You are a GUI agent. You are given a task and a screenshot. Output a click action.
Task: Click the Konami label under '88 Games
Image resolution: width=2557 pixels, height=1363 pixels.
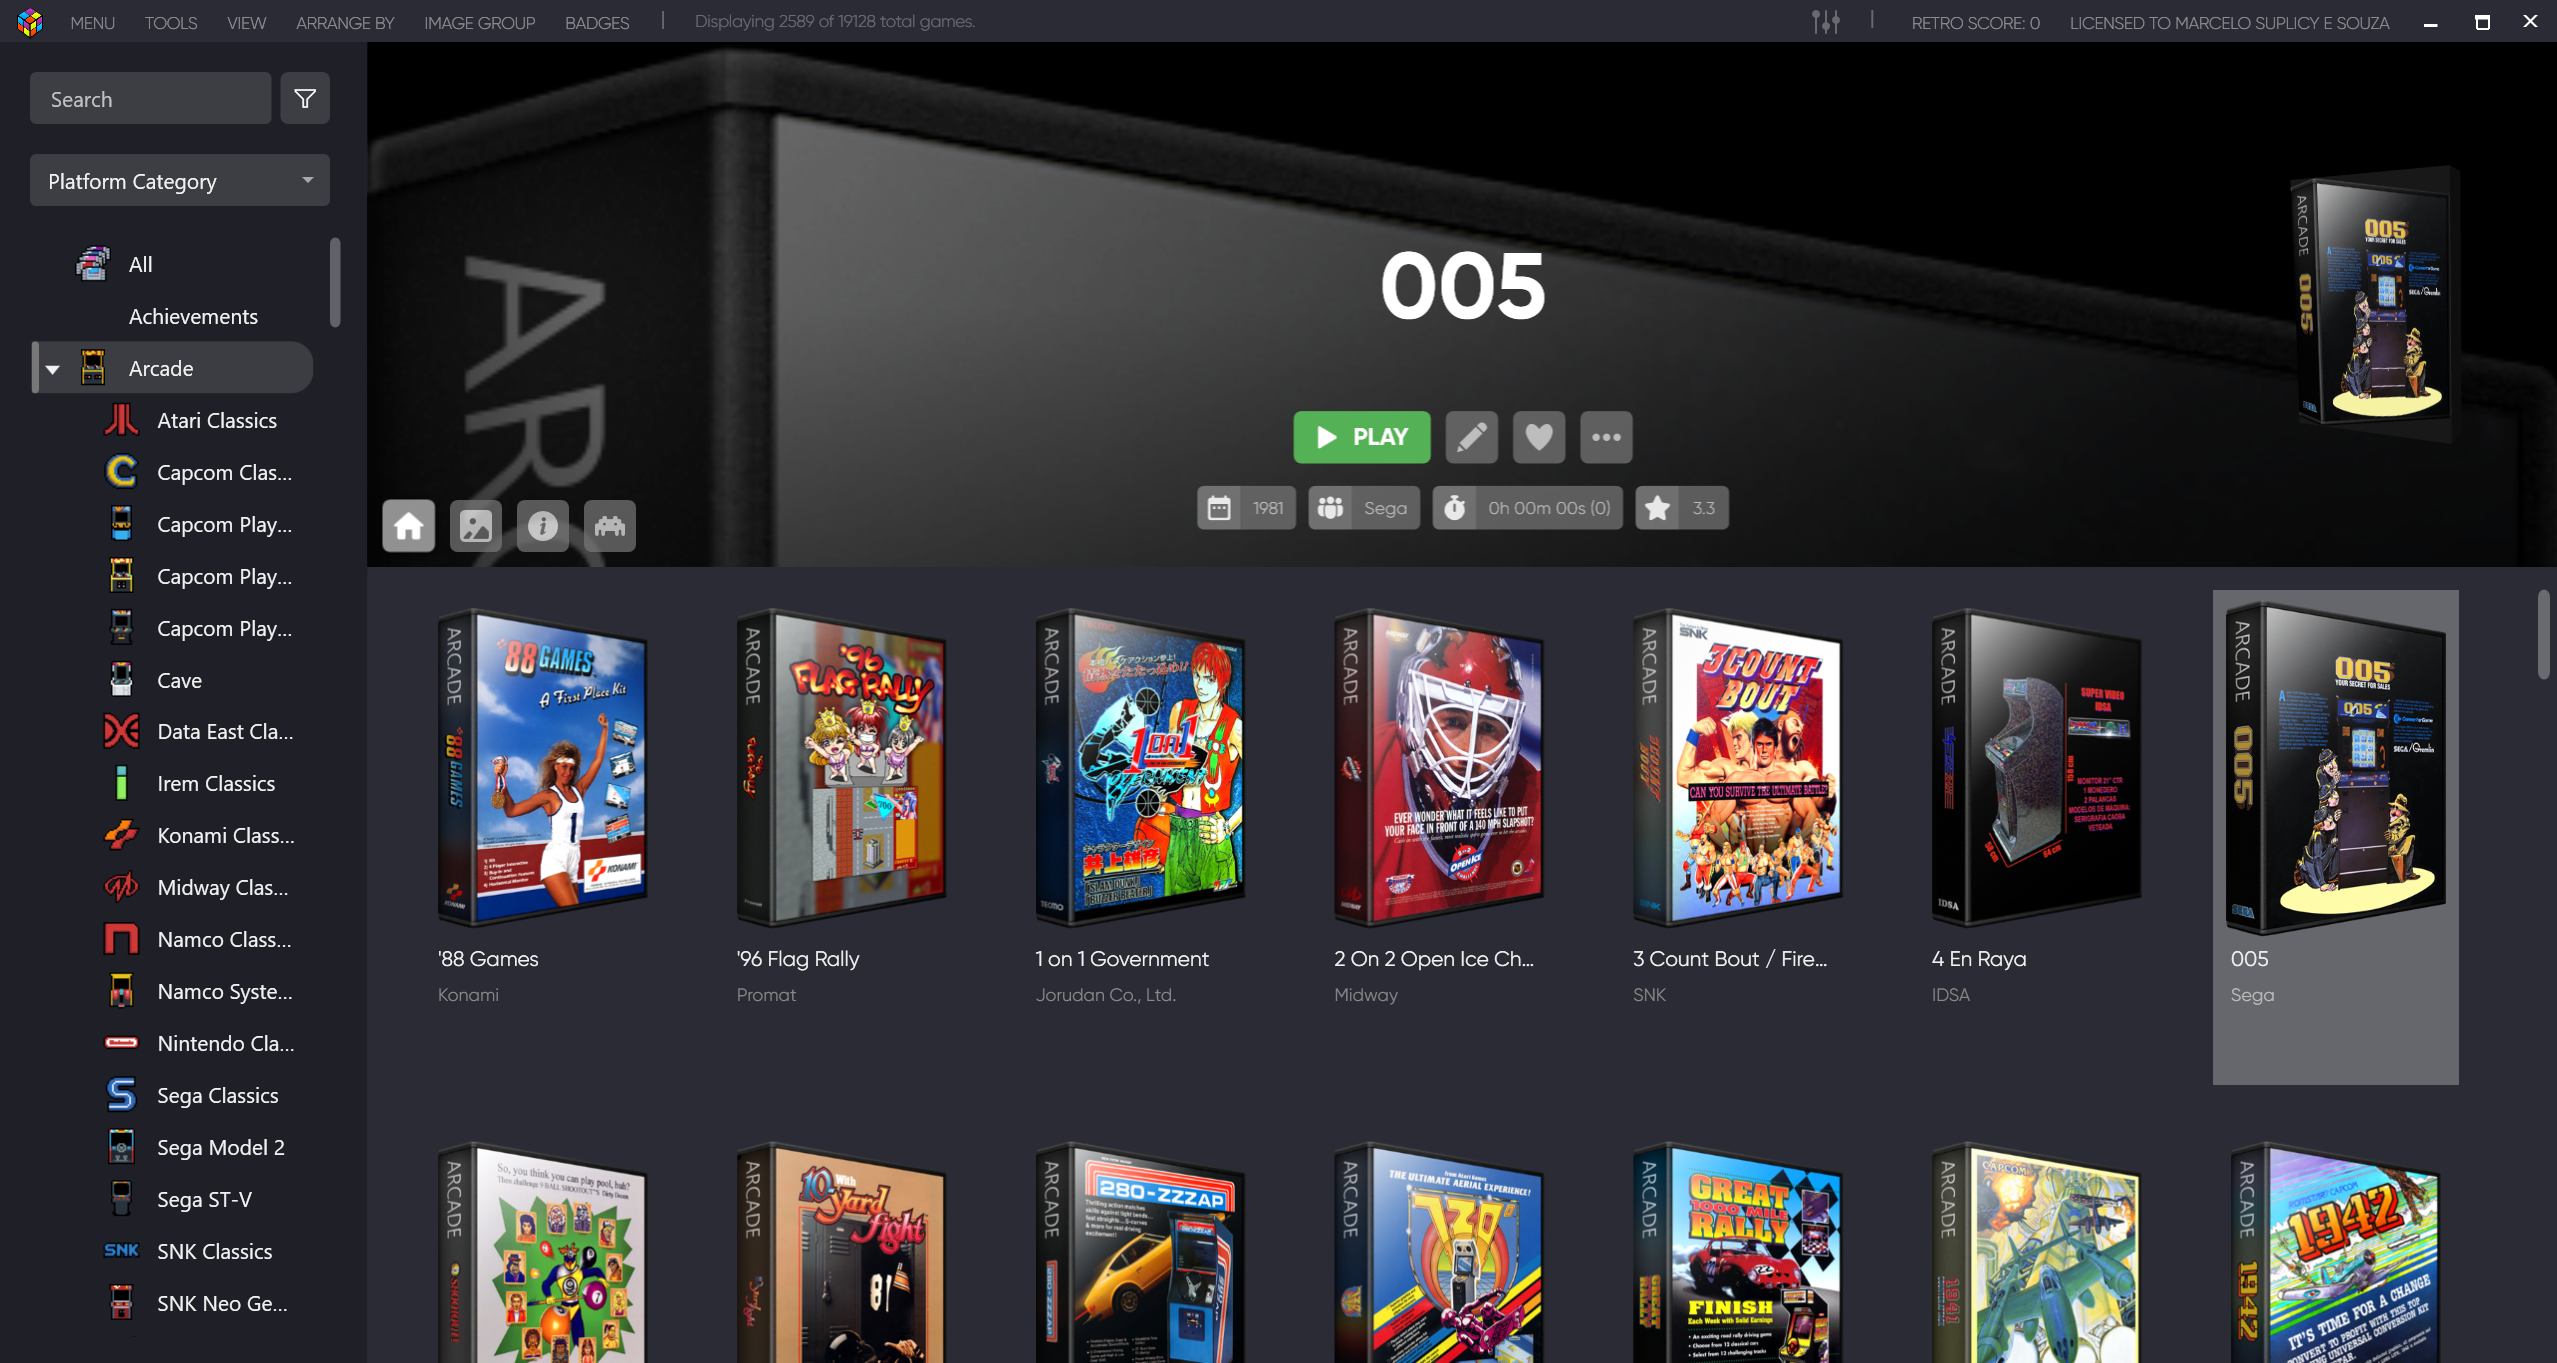(x=468, y=995)
